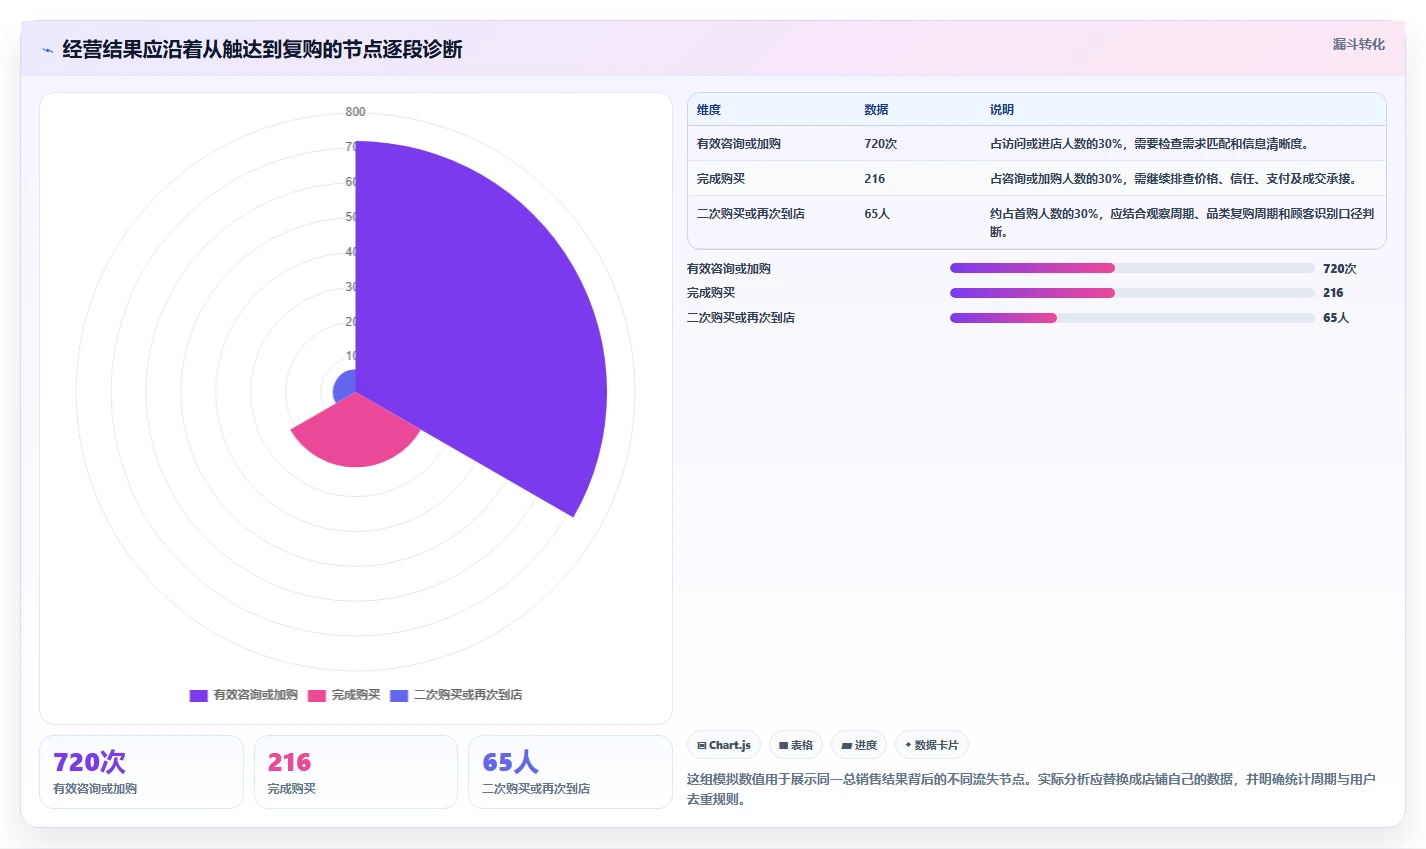Image resolution: width=1426 pixels, height=849 pixels.
Task: Click the 216 stat card
Action: [x=356, y=772]
